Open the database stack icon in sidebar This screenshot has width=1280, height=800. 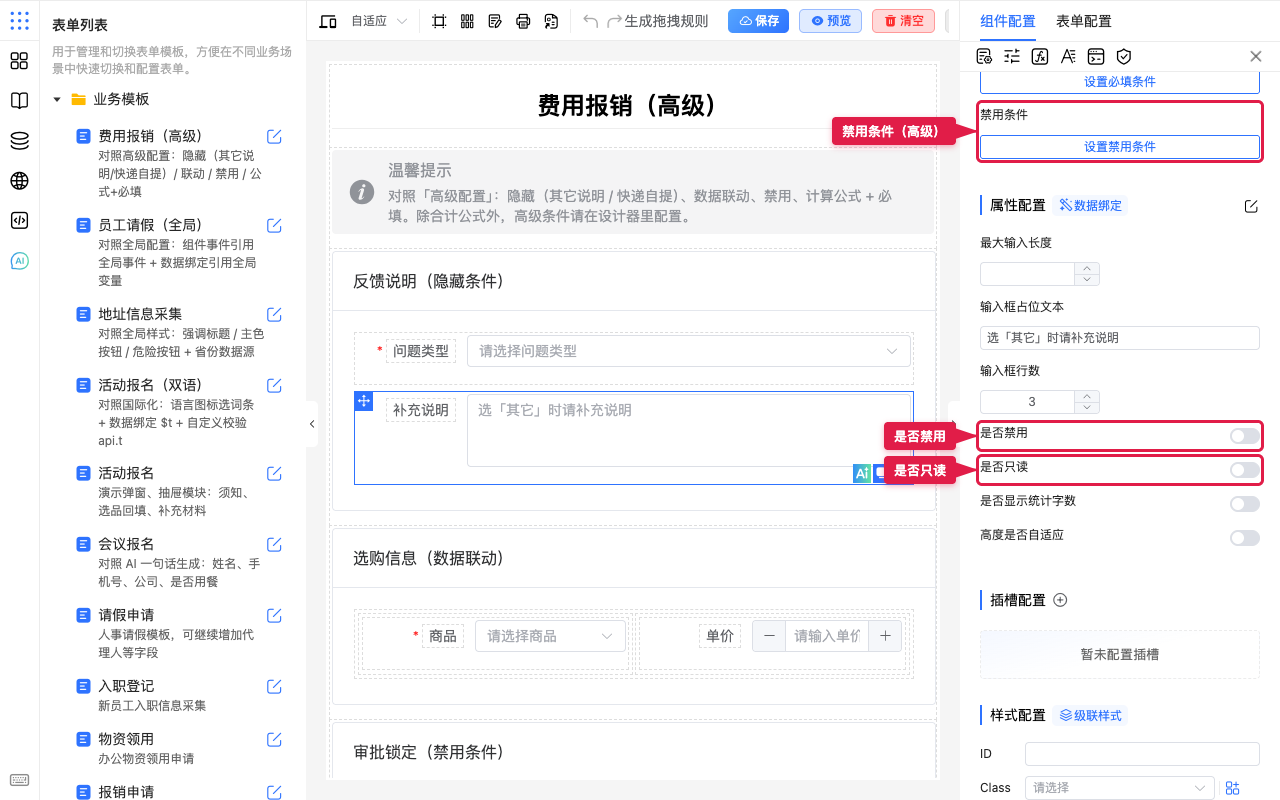(19, 141)
